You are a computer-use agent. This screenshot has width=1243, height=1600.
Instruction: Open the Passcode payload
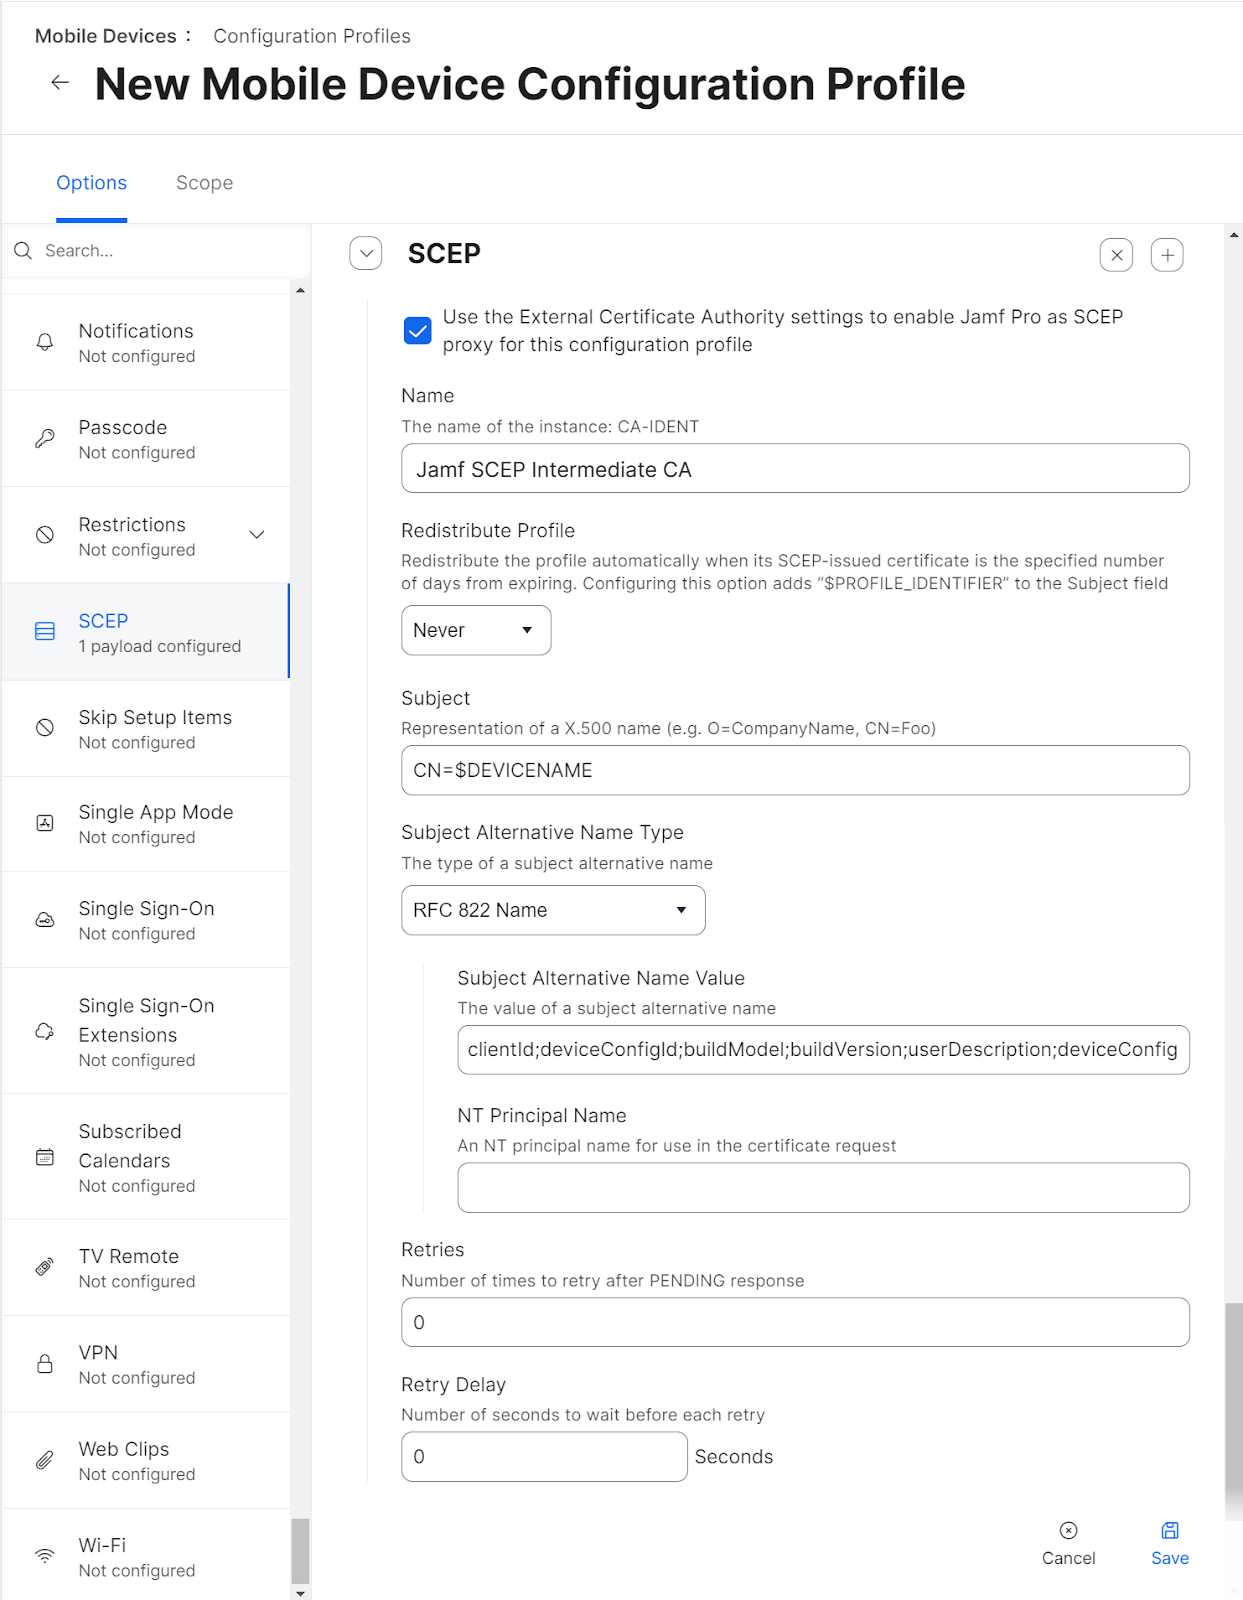tap(146, 439)
